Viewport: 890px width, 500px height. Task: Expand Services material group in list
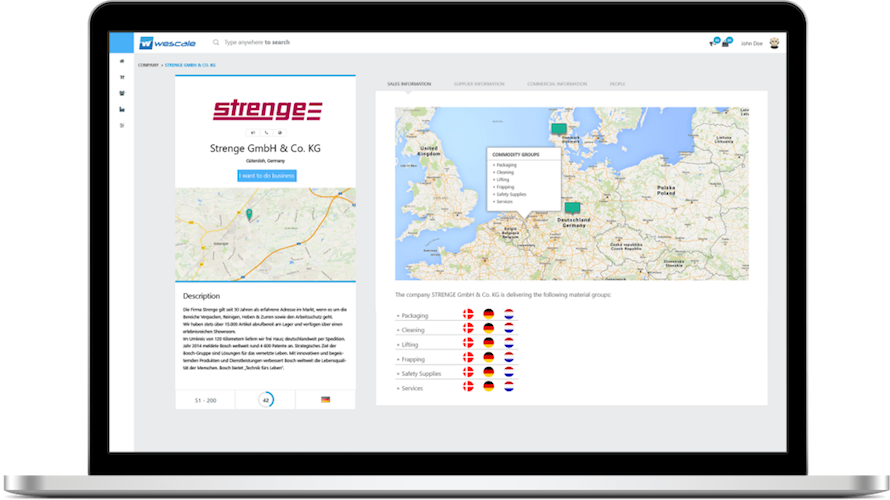click(x=409, y=389)
